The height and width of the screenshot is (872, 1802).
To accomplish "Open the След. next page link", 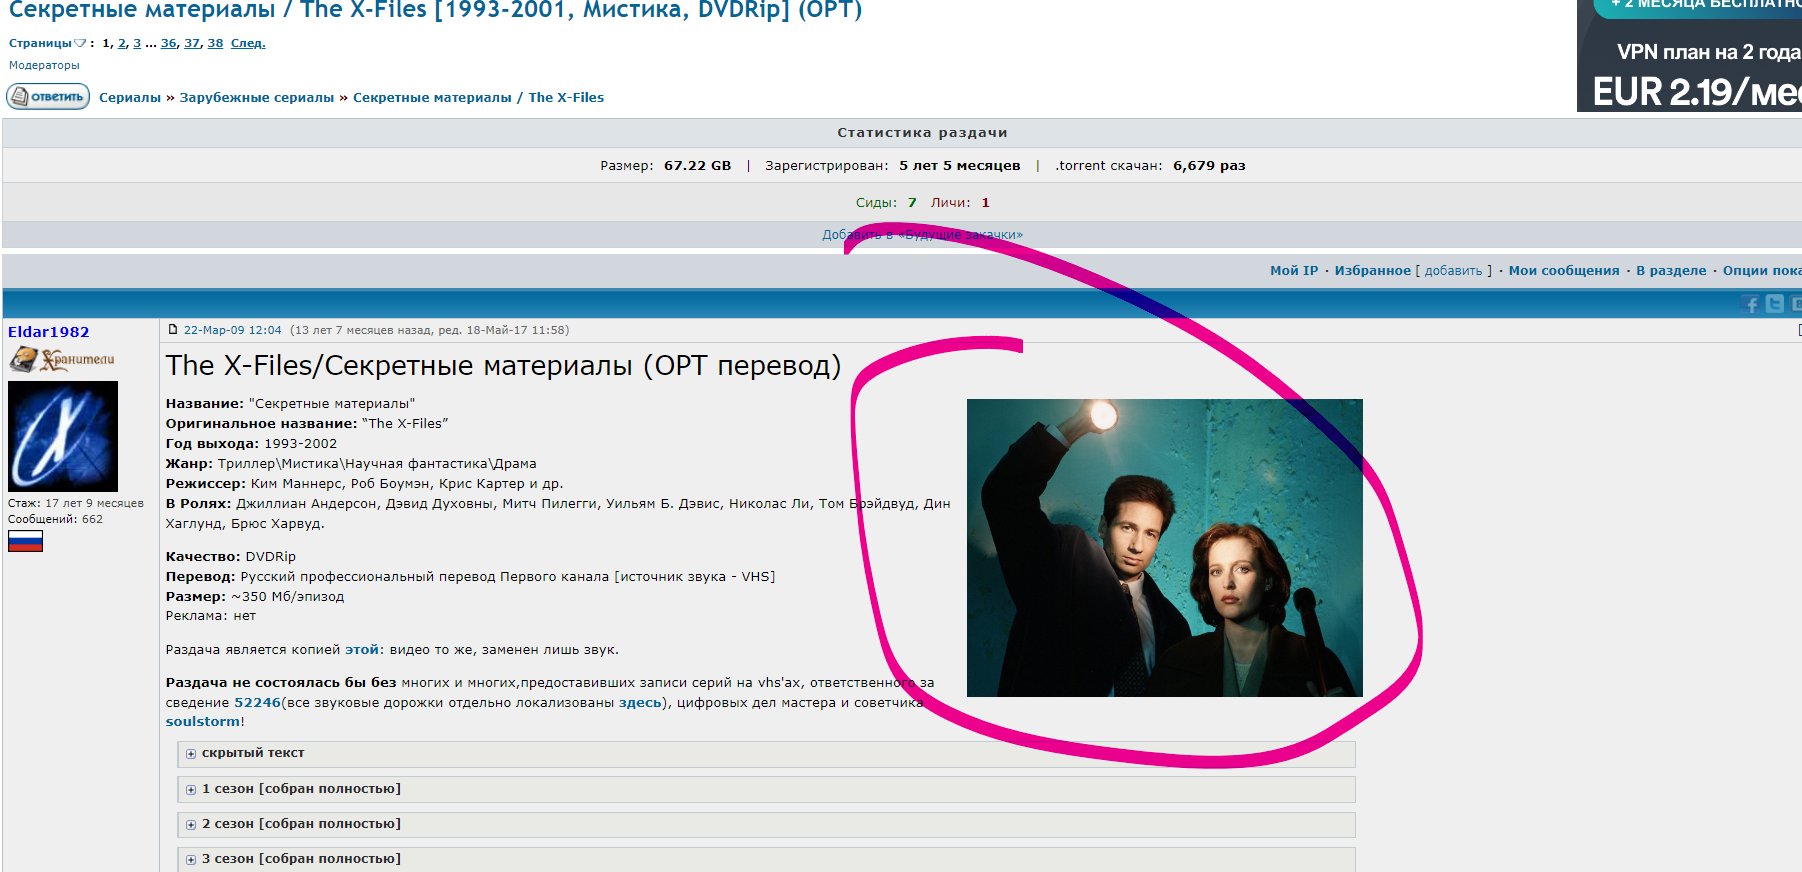I will [248, 43].
